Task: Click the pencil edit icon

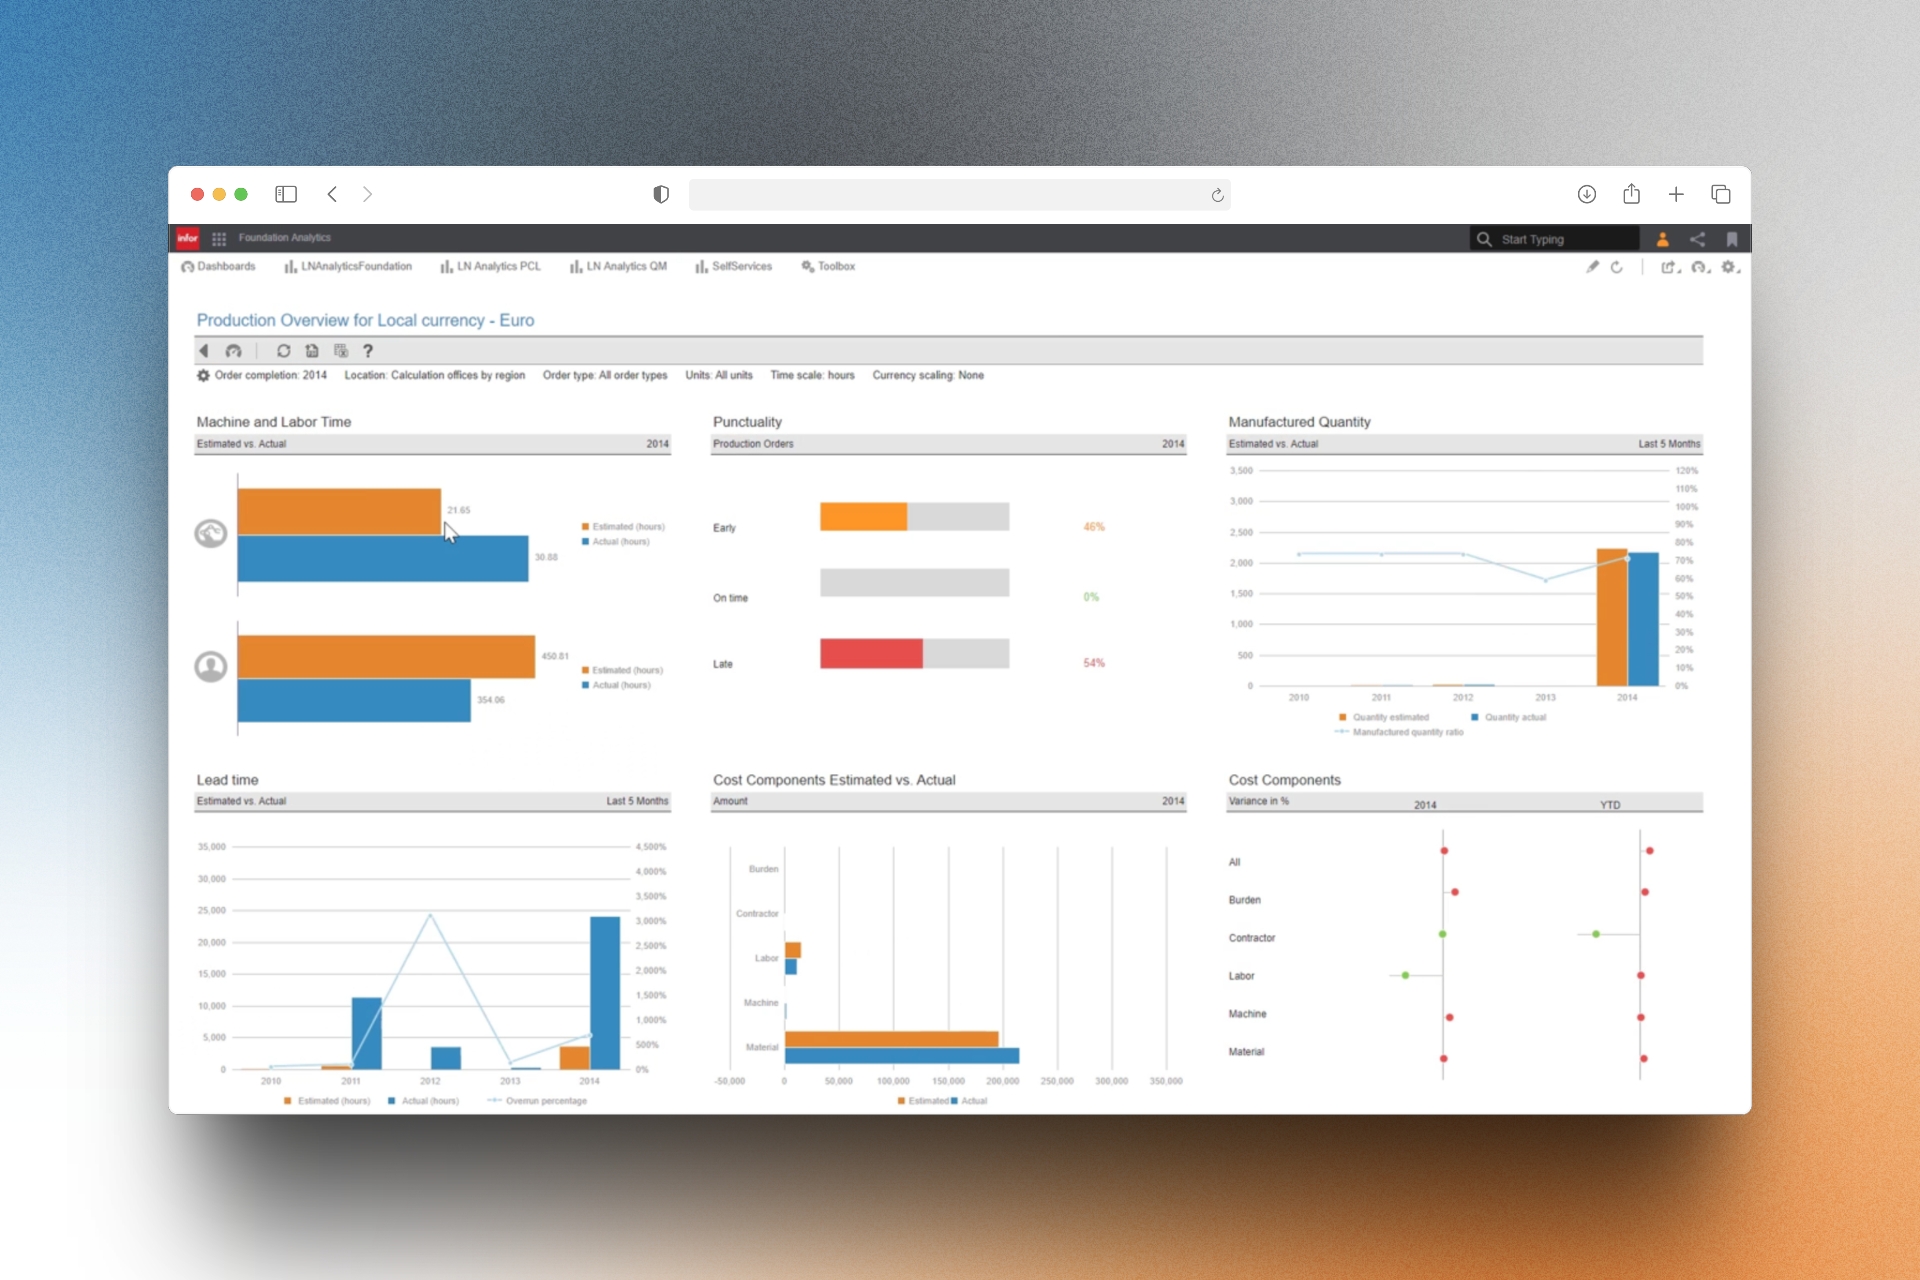Action: [x=1592, y=267]
